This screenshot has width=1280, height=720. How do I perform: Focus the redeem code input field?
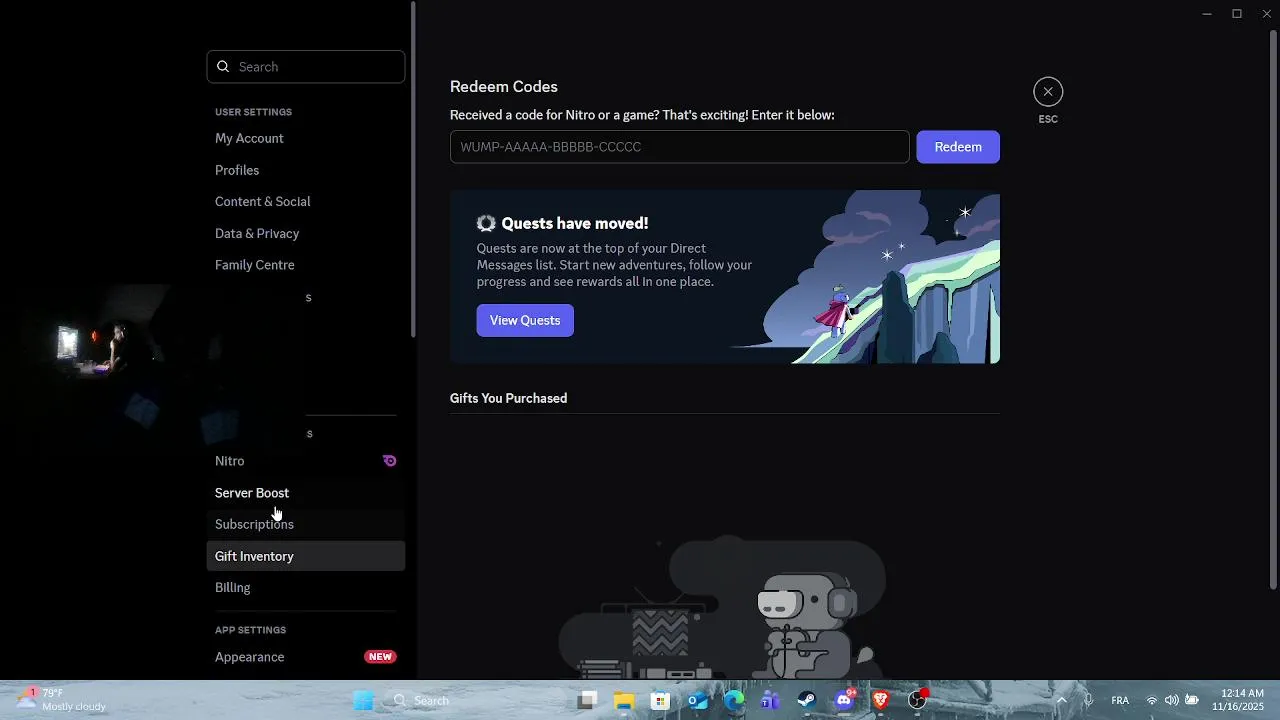tap(679, 147)
